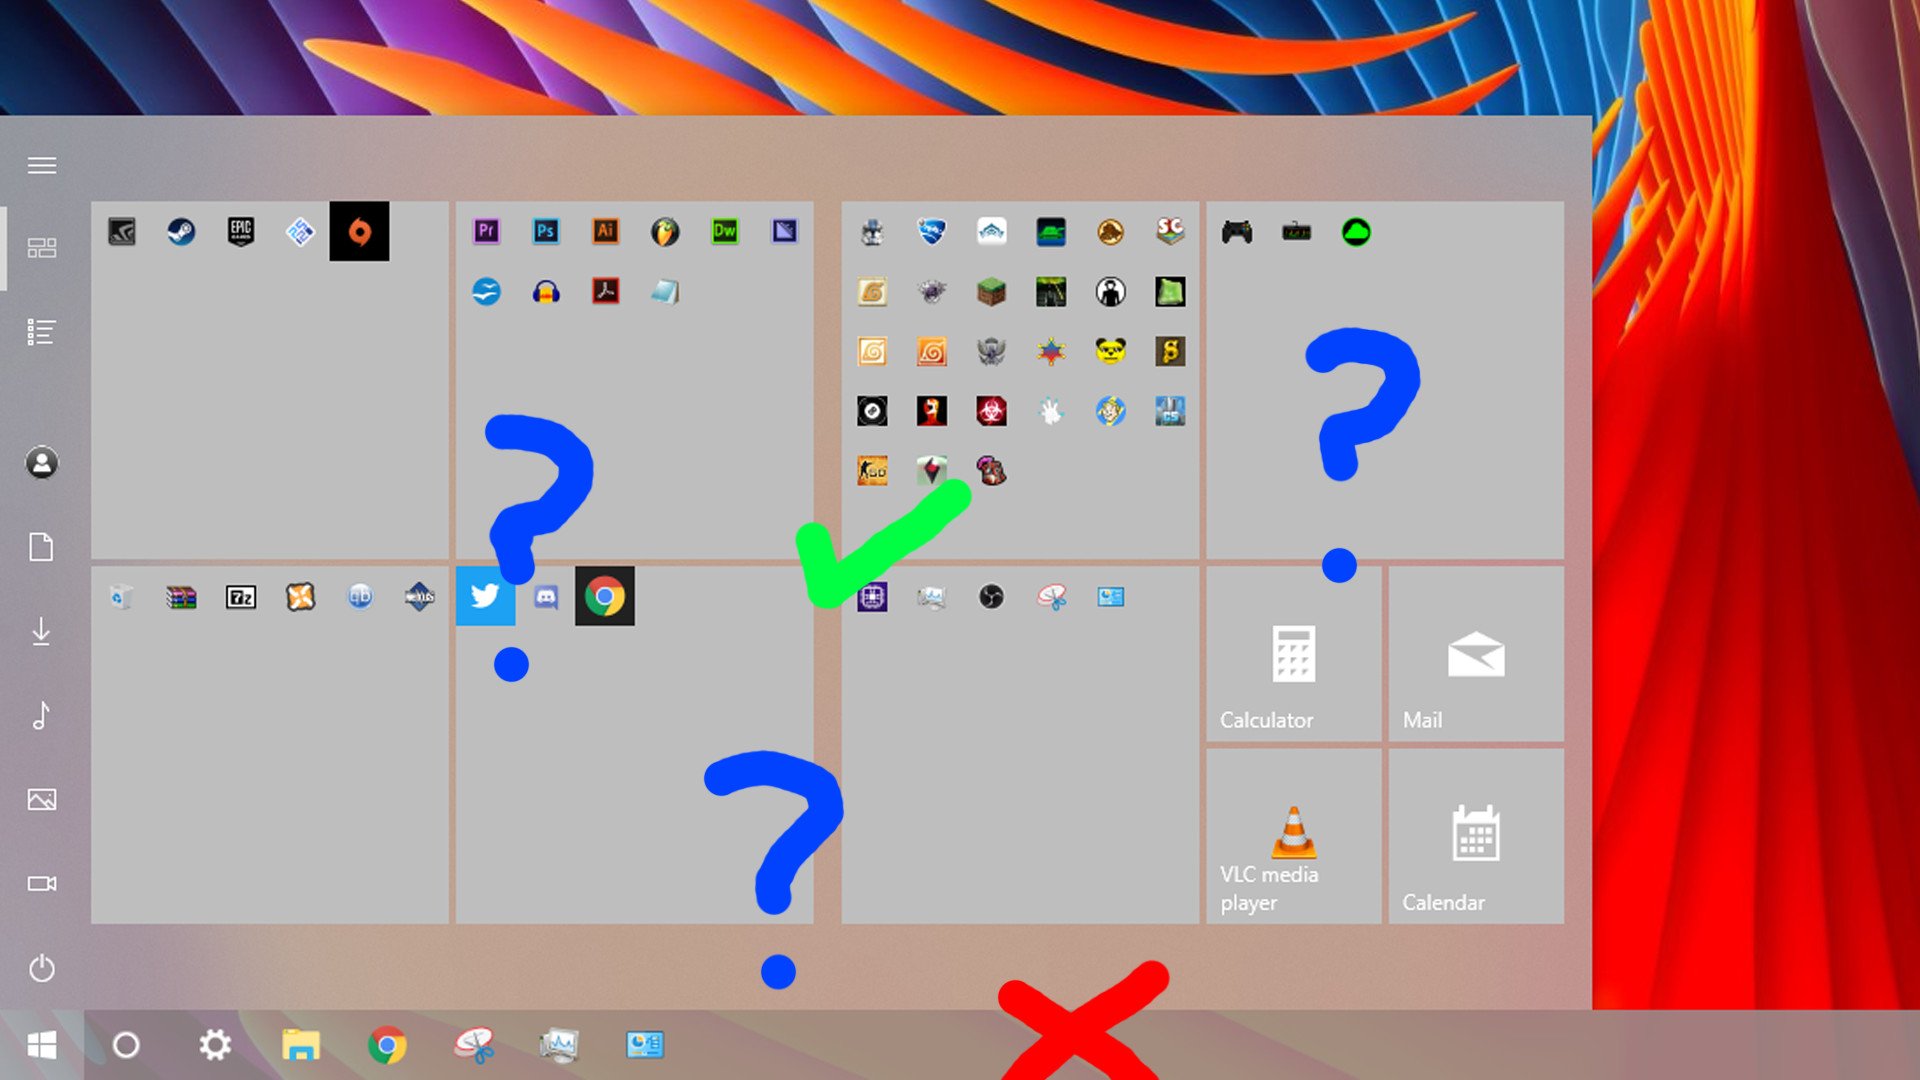Launch Plague Inc biohazard icon

[x=991, y=411]
